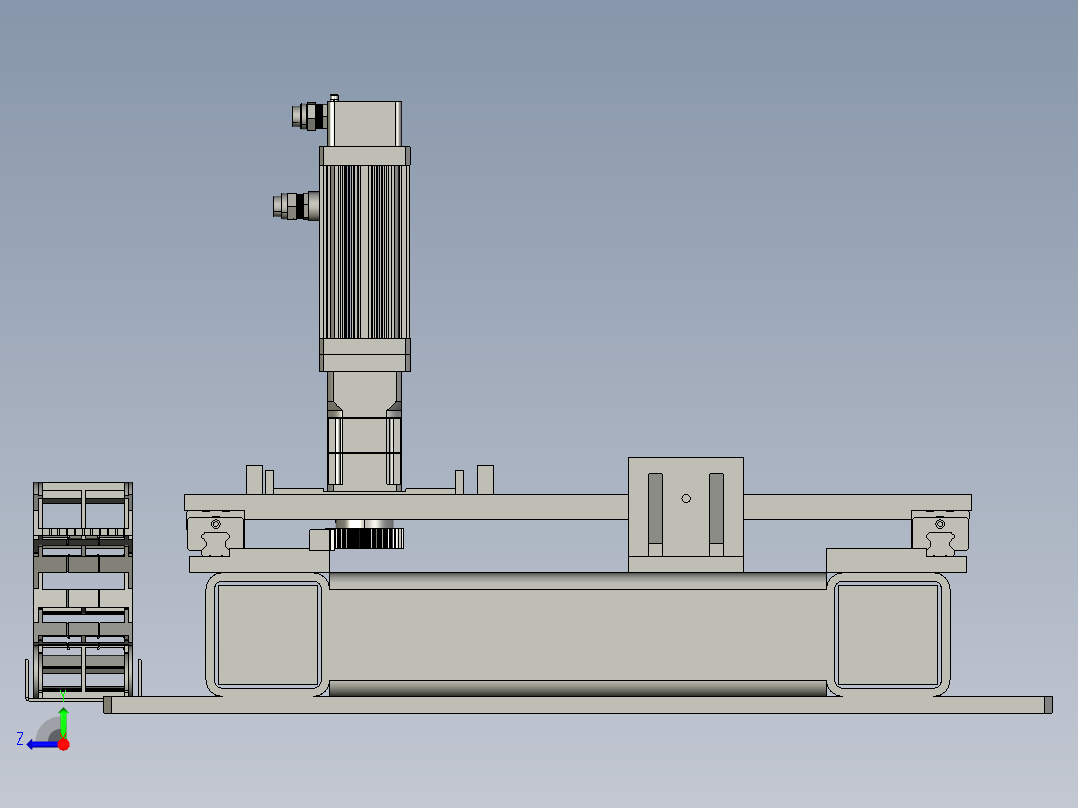This screenshot has width=1078, height=808.
Task: Select the gearbox reducer below the motor
Action: pos(364,431)
